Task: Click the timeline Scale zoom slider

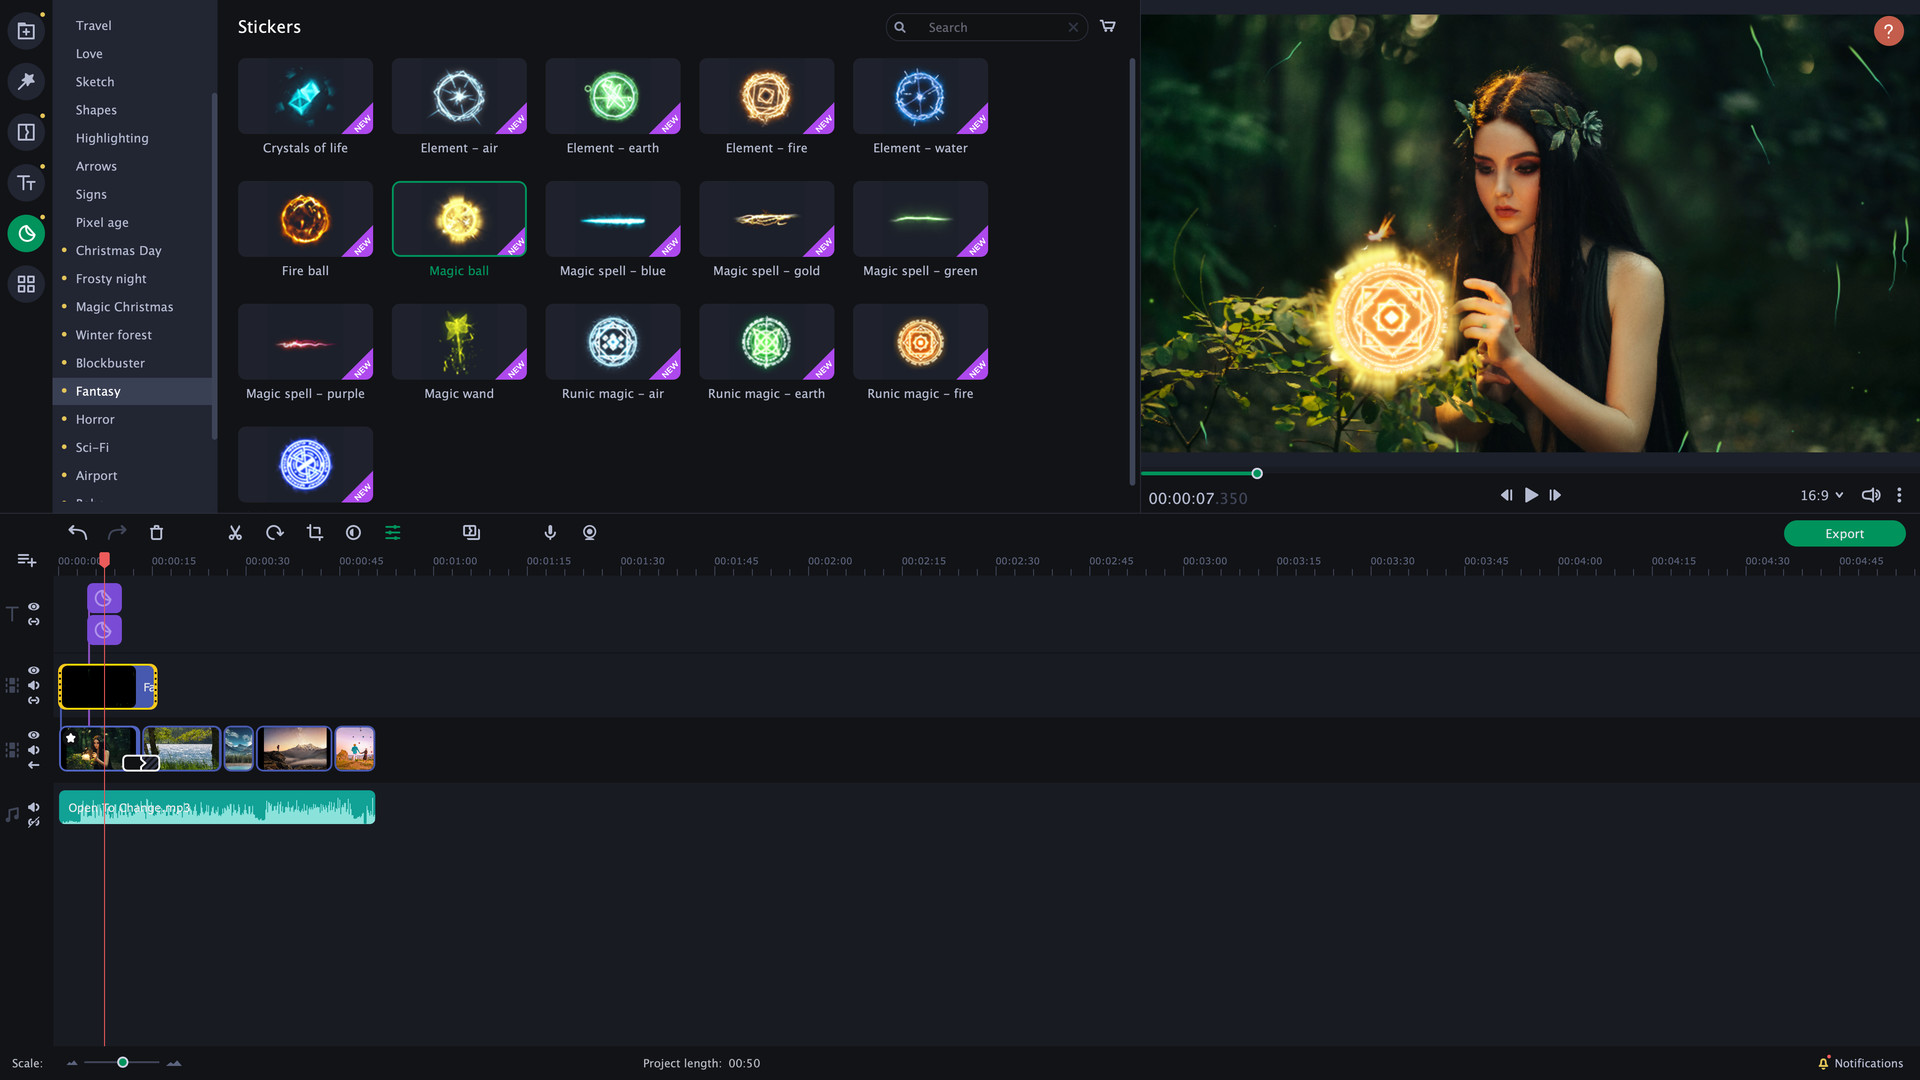Action: click(122, 1063)
